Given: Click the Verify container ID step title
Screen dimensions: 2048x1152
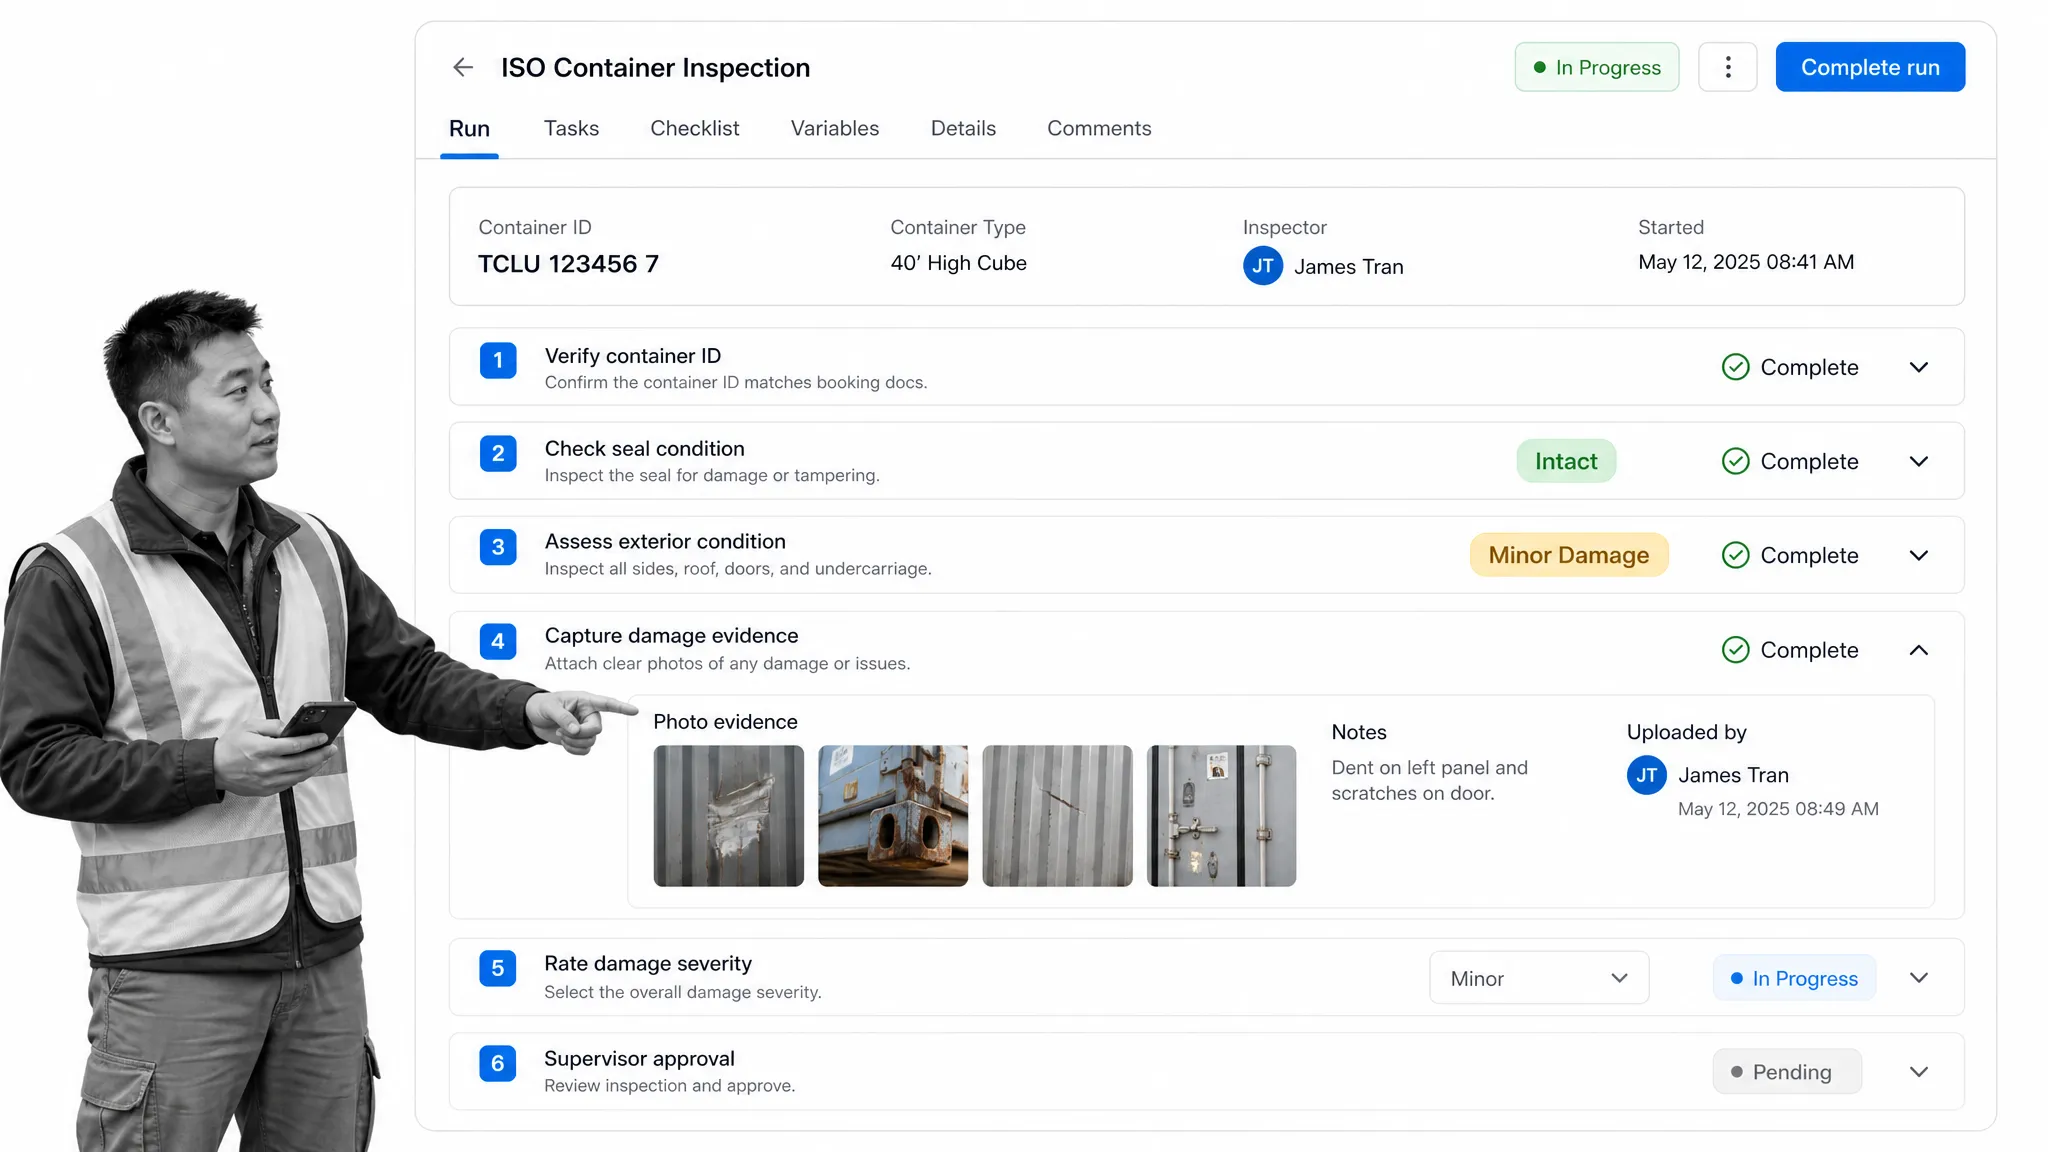Looking at the screenshot, I should click(632, 356).
